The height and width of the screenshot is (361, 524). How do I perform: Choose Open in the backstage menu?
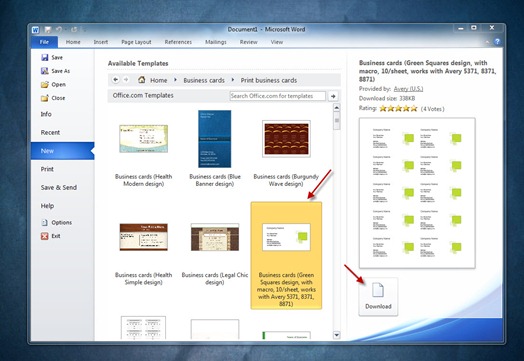53,85
